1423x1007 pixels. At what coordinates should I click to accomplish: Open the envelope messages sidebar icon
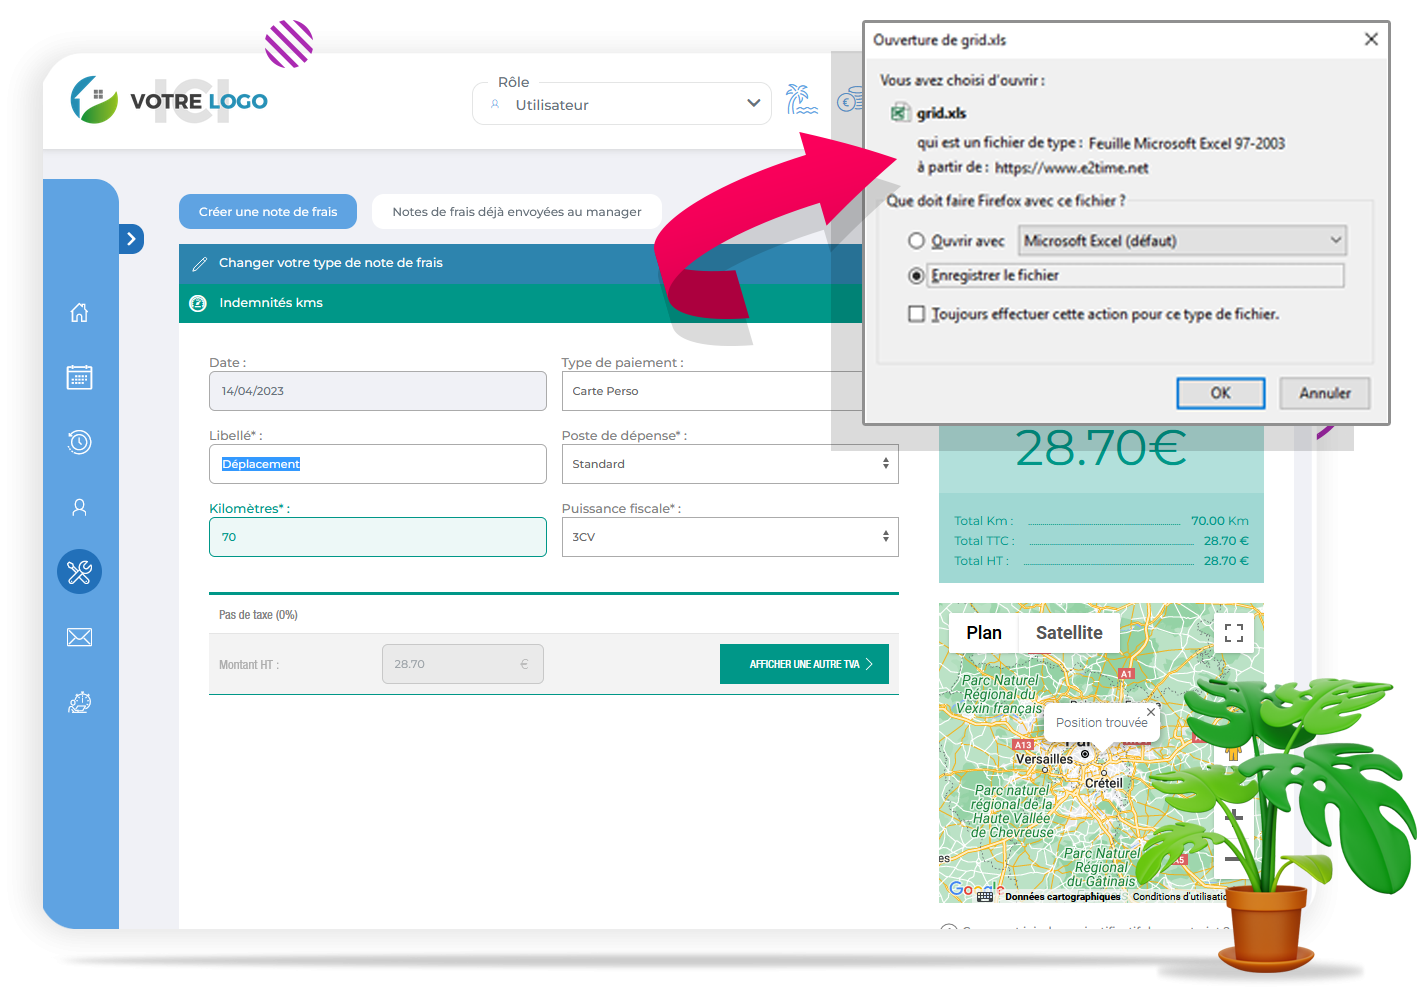point(79,638)
